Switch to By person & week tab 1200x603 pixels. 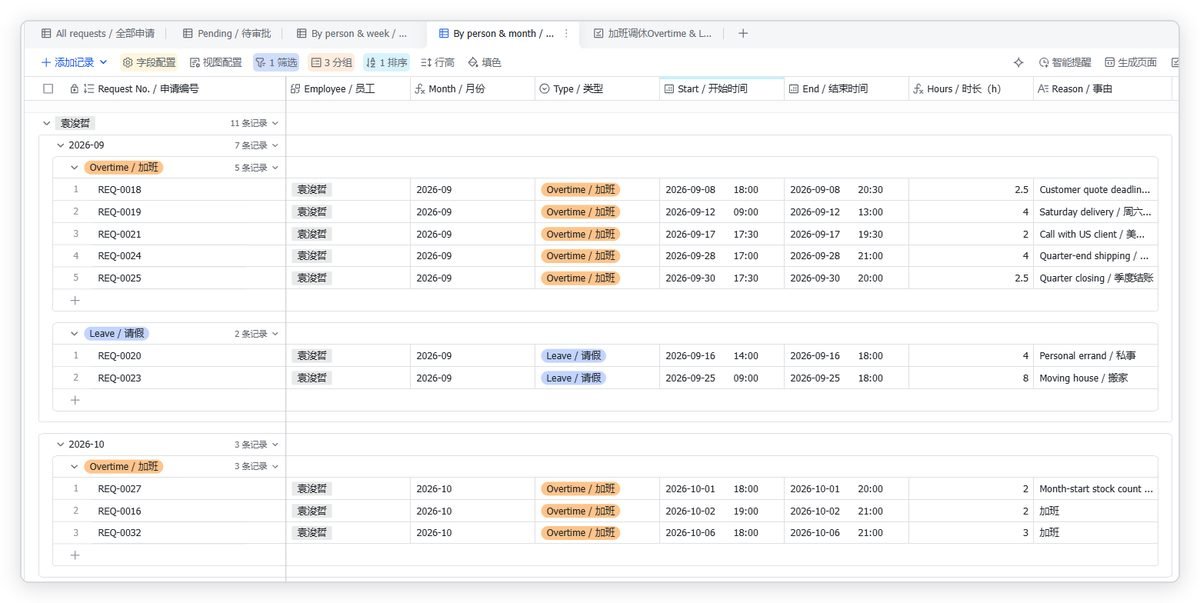(351, 33)
